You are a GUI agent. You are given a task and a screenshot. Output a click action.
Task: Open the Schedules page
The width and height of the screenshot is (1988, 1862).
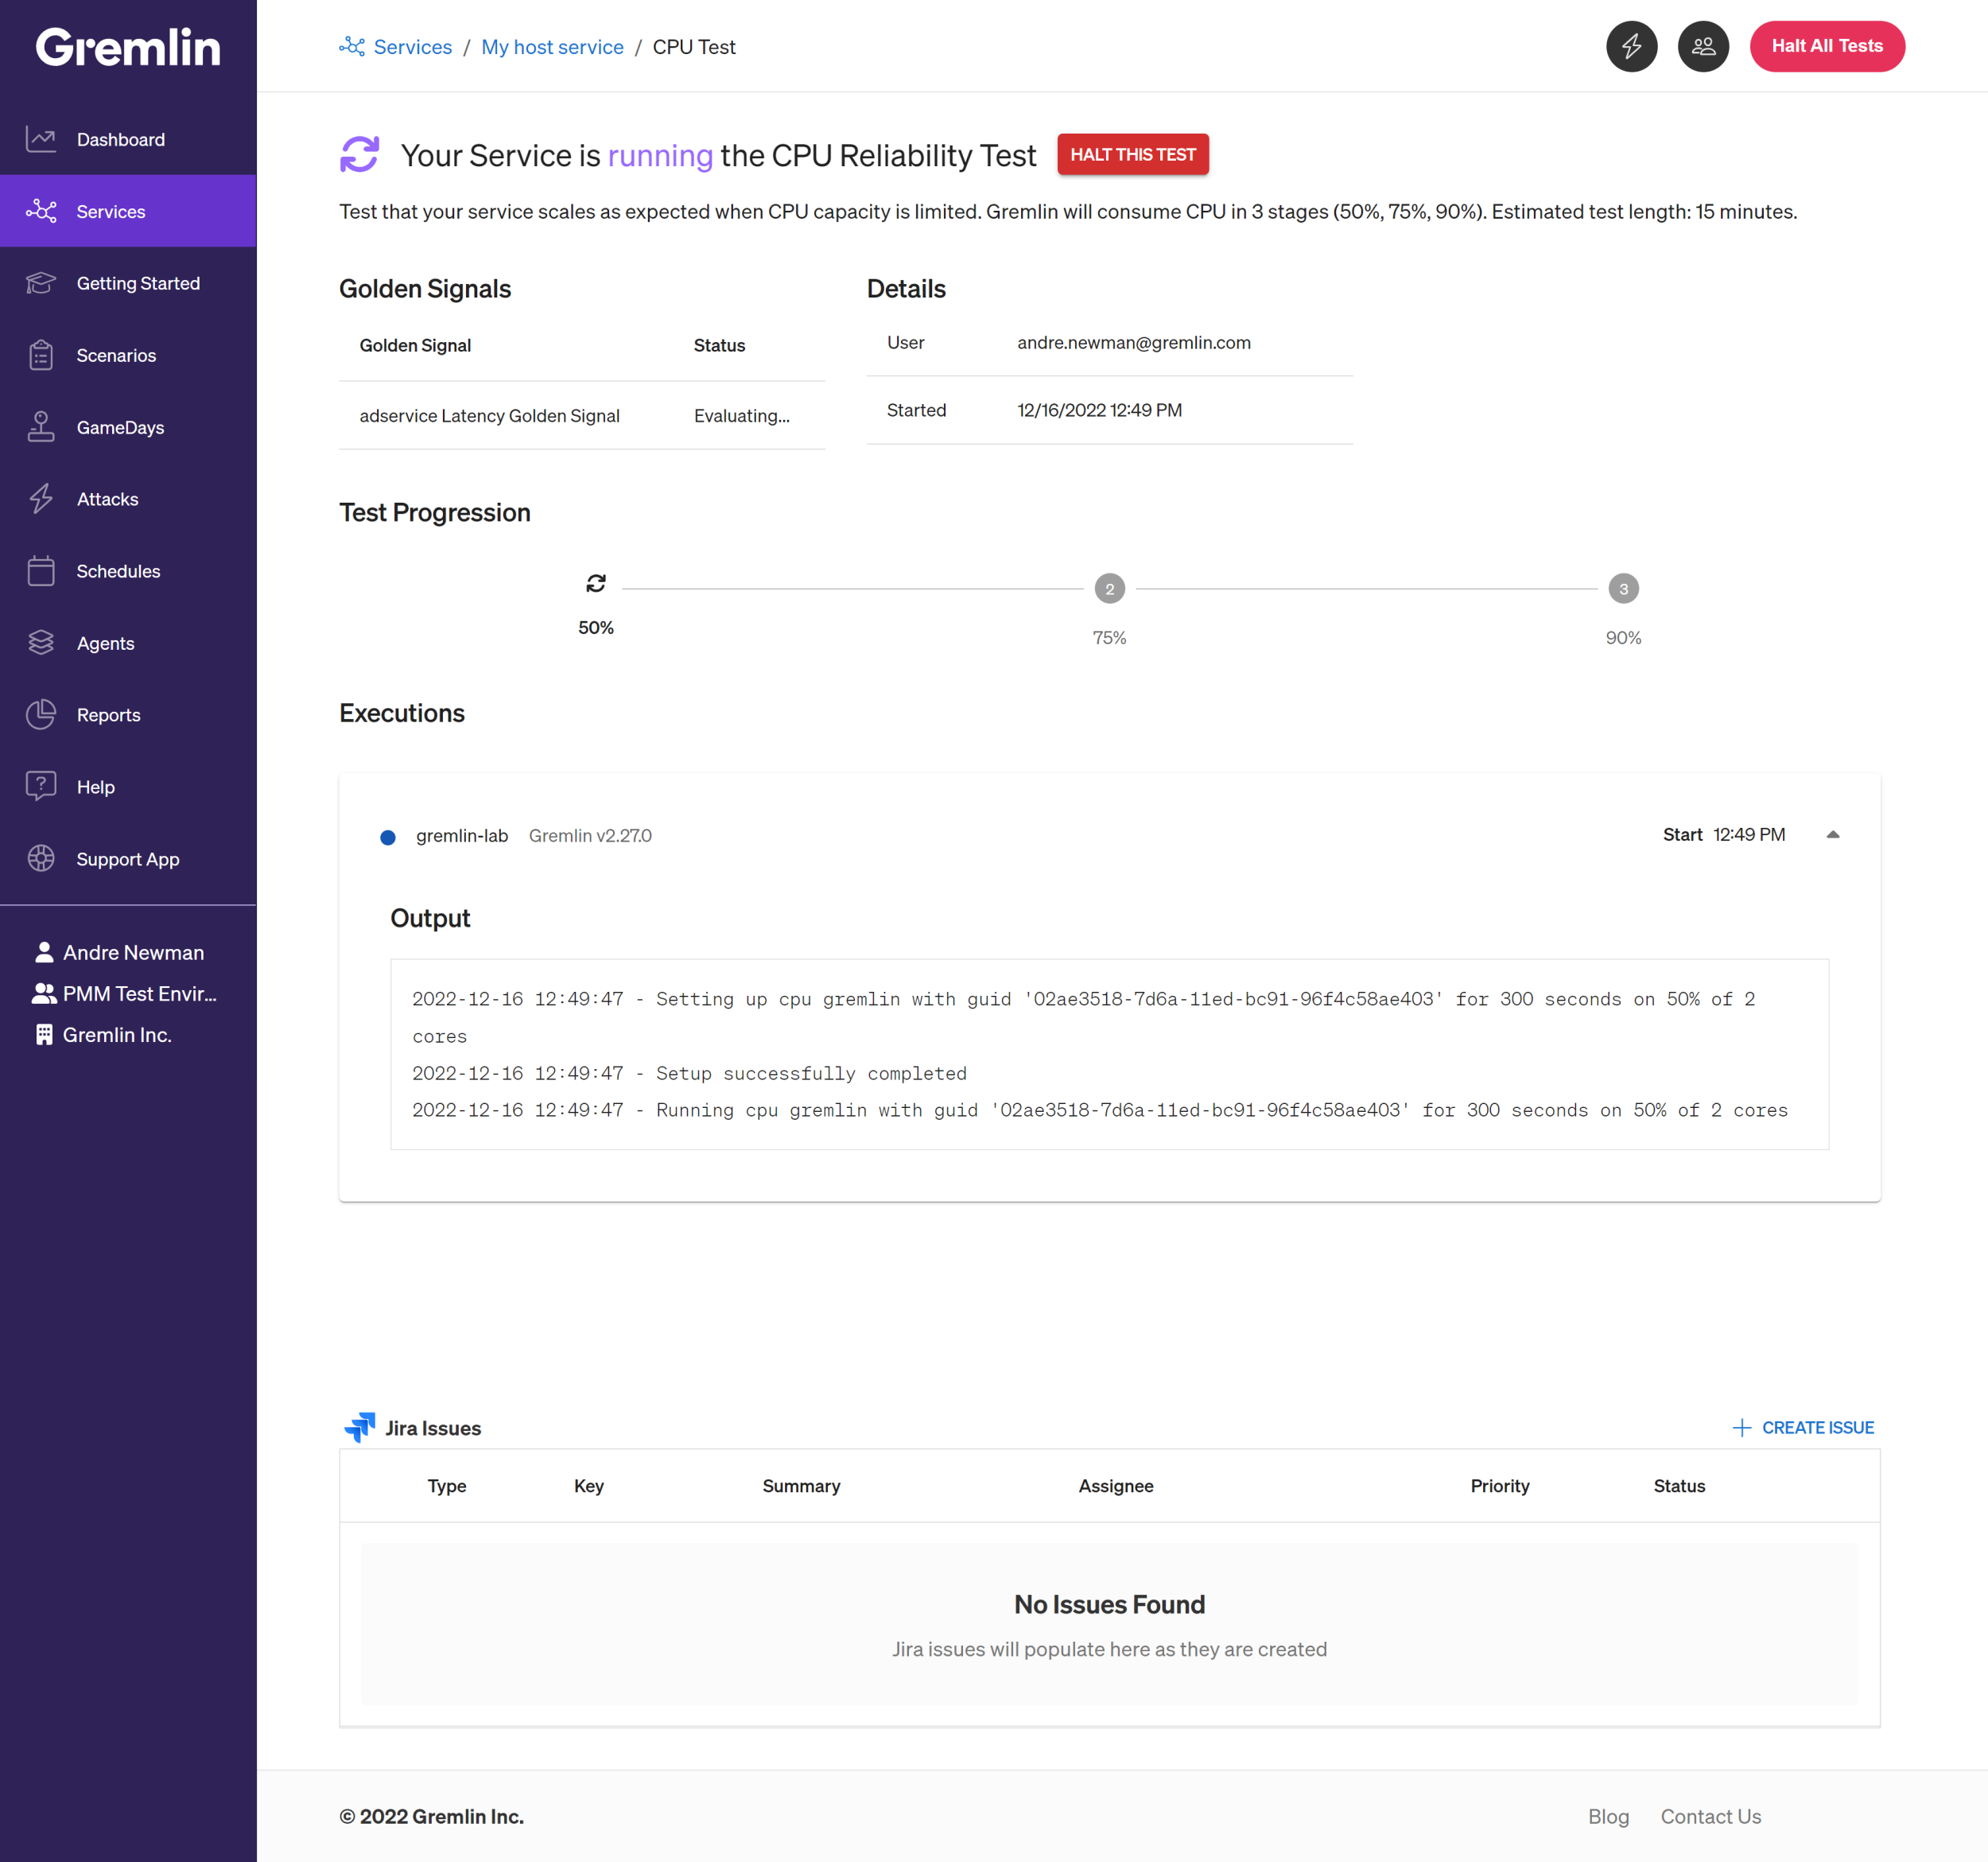click(x=128, y=571)
